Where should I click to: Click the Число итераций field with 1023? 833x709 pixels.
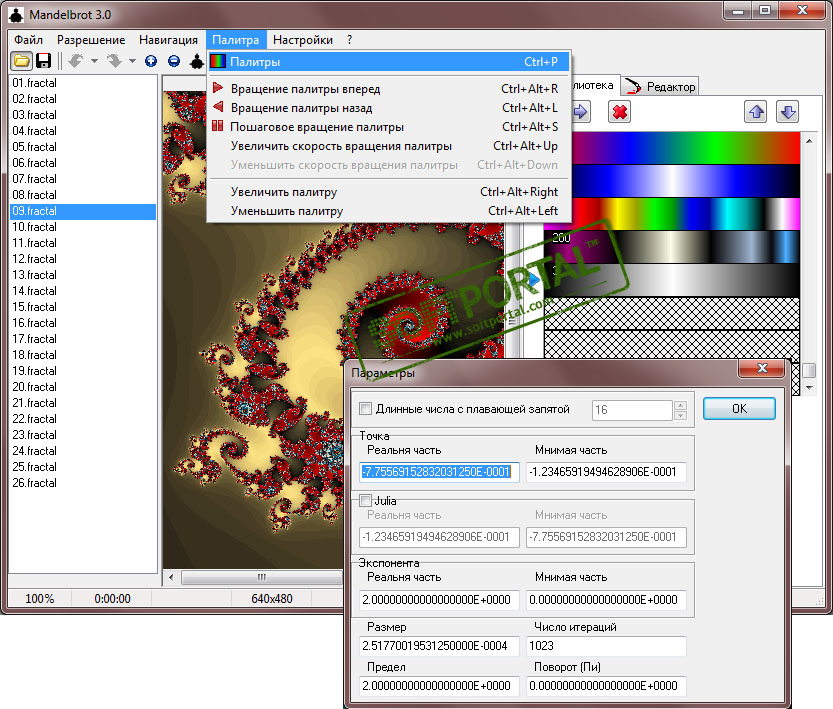point(606,646)
